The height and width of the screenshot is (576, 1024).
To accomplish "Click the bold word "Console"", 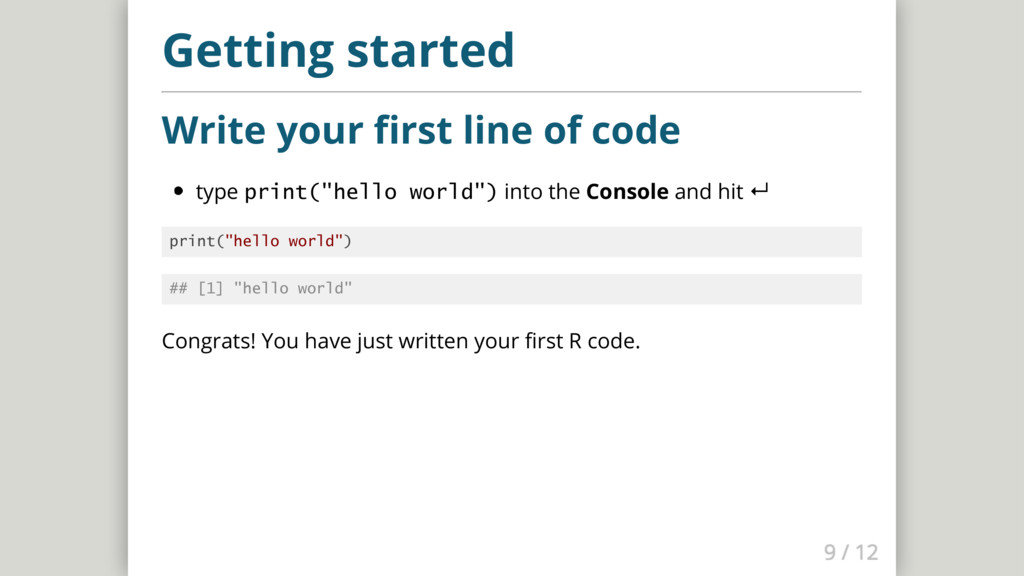I will pos(627,191).
